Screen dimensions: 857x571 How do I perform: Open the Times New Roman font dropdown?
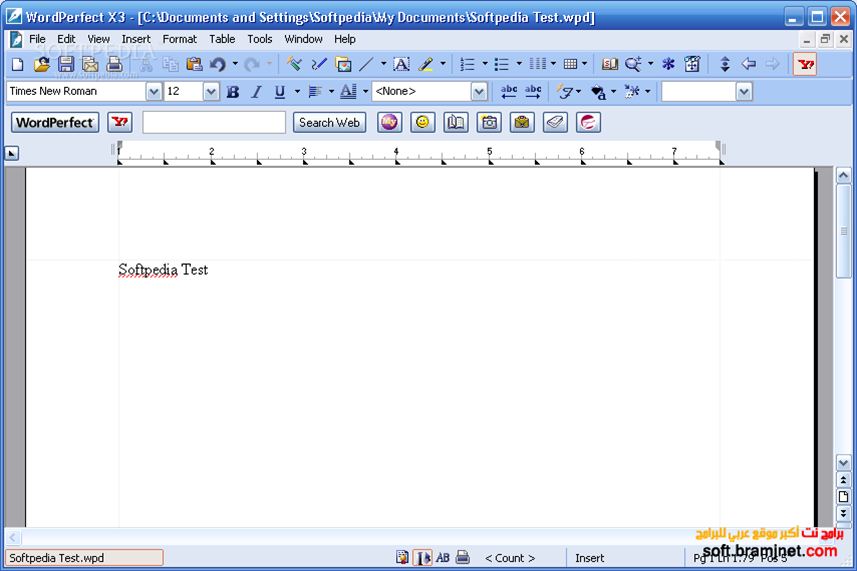(154, 91)
